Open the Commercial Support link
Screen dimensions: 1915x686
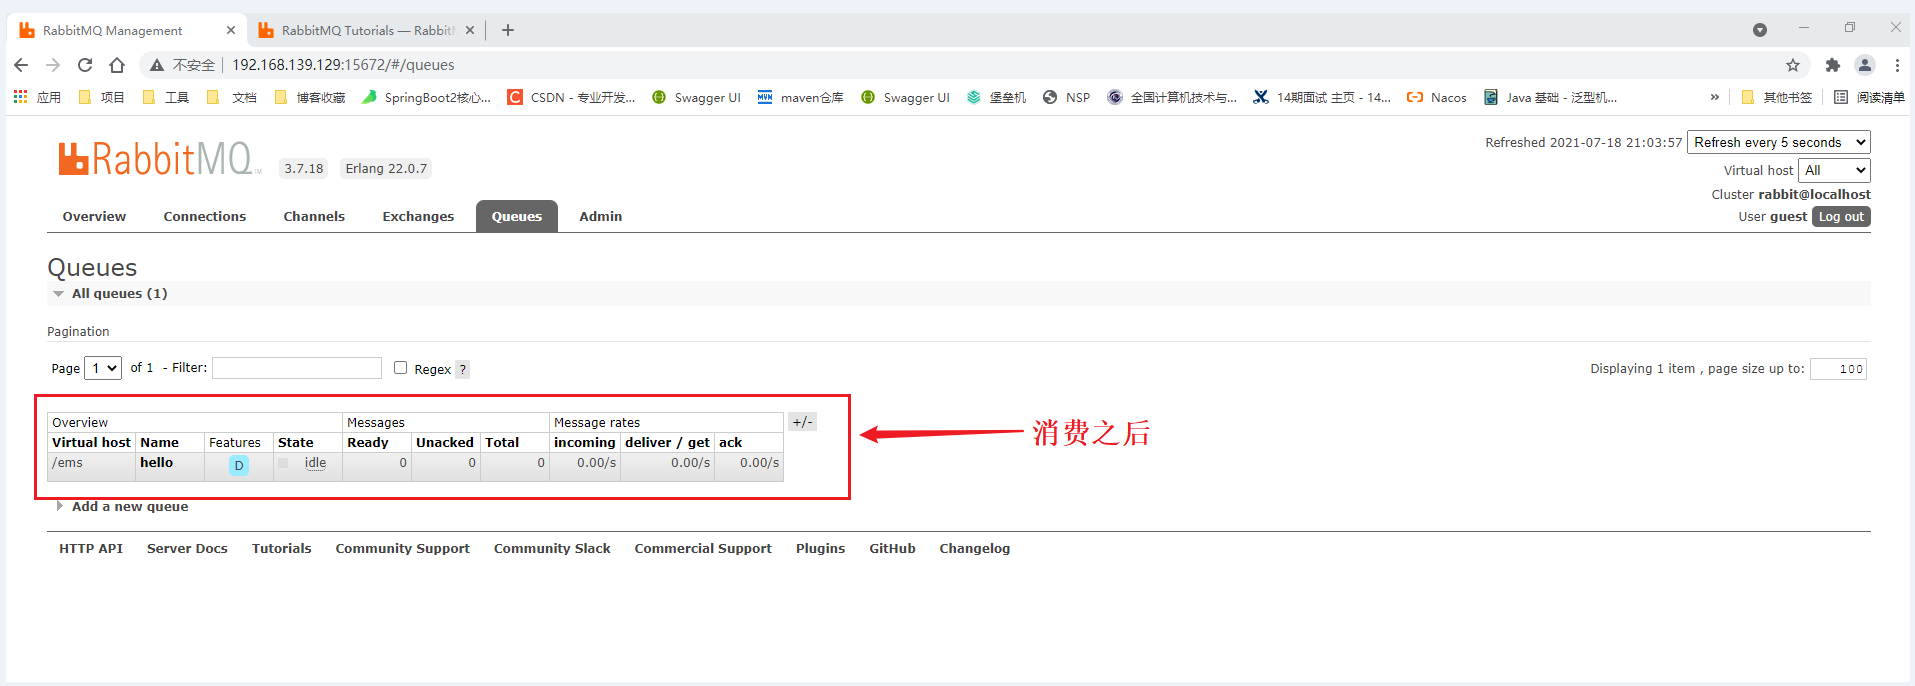pyautogui.click(x=703, y=548)
